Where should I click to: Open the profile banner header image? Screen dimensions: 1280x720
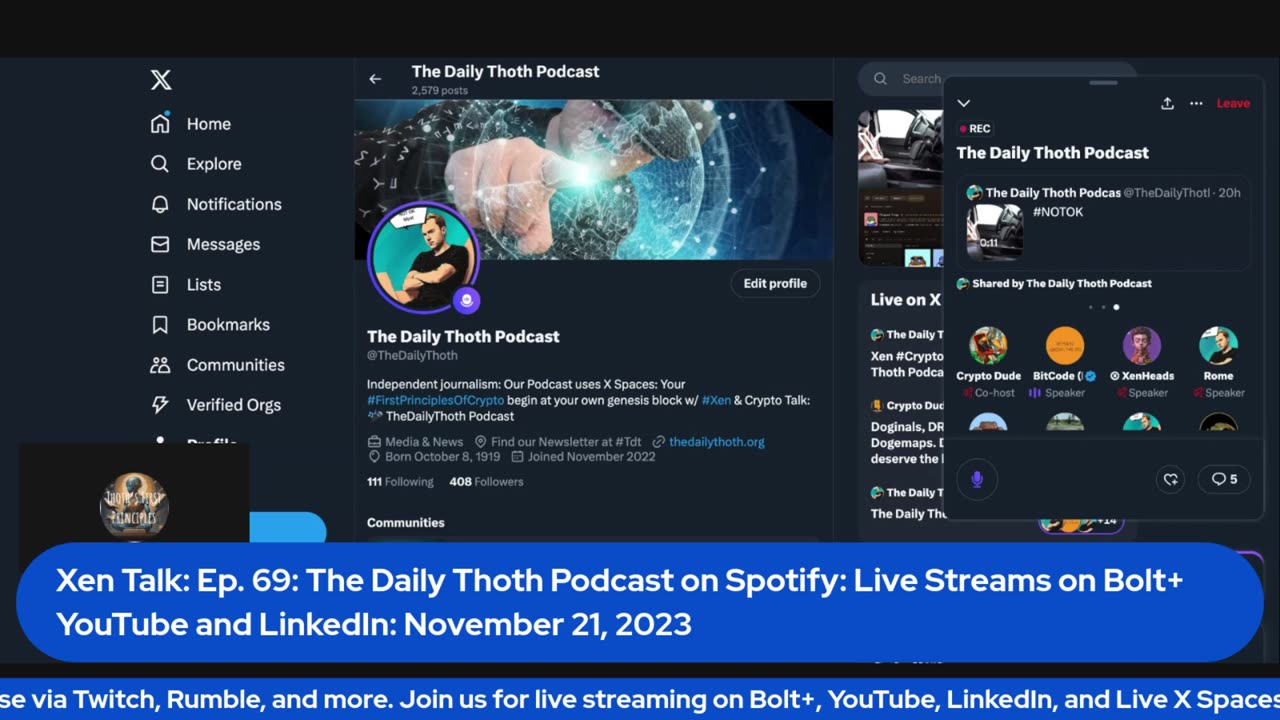[594, 178]
